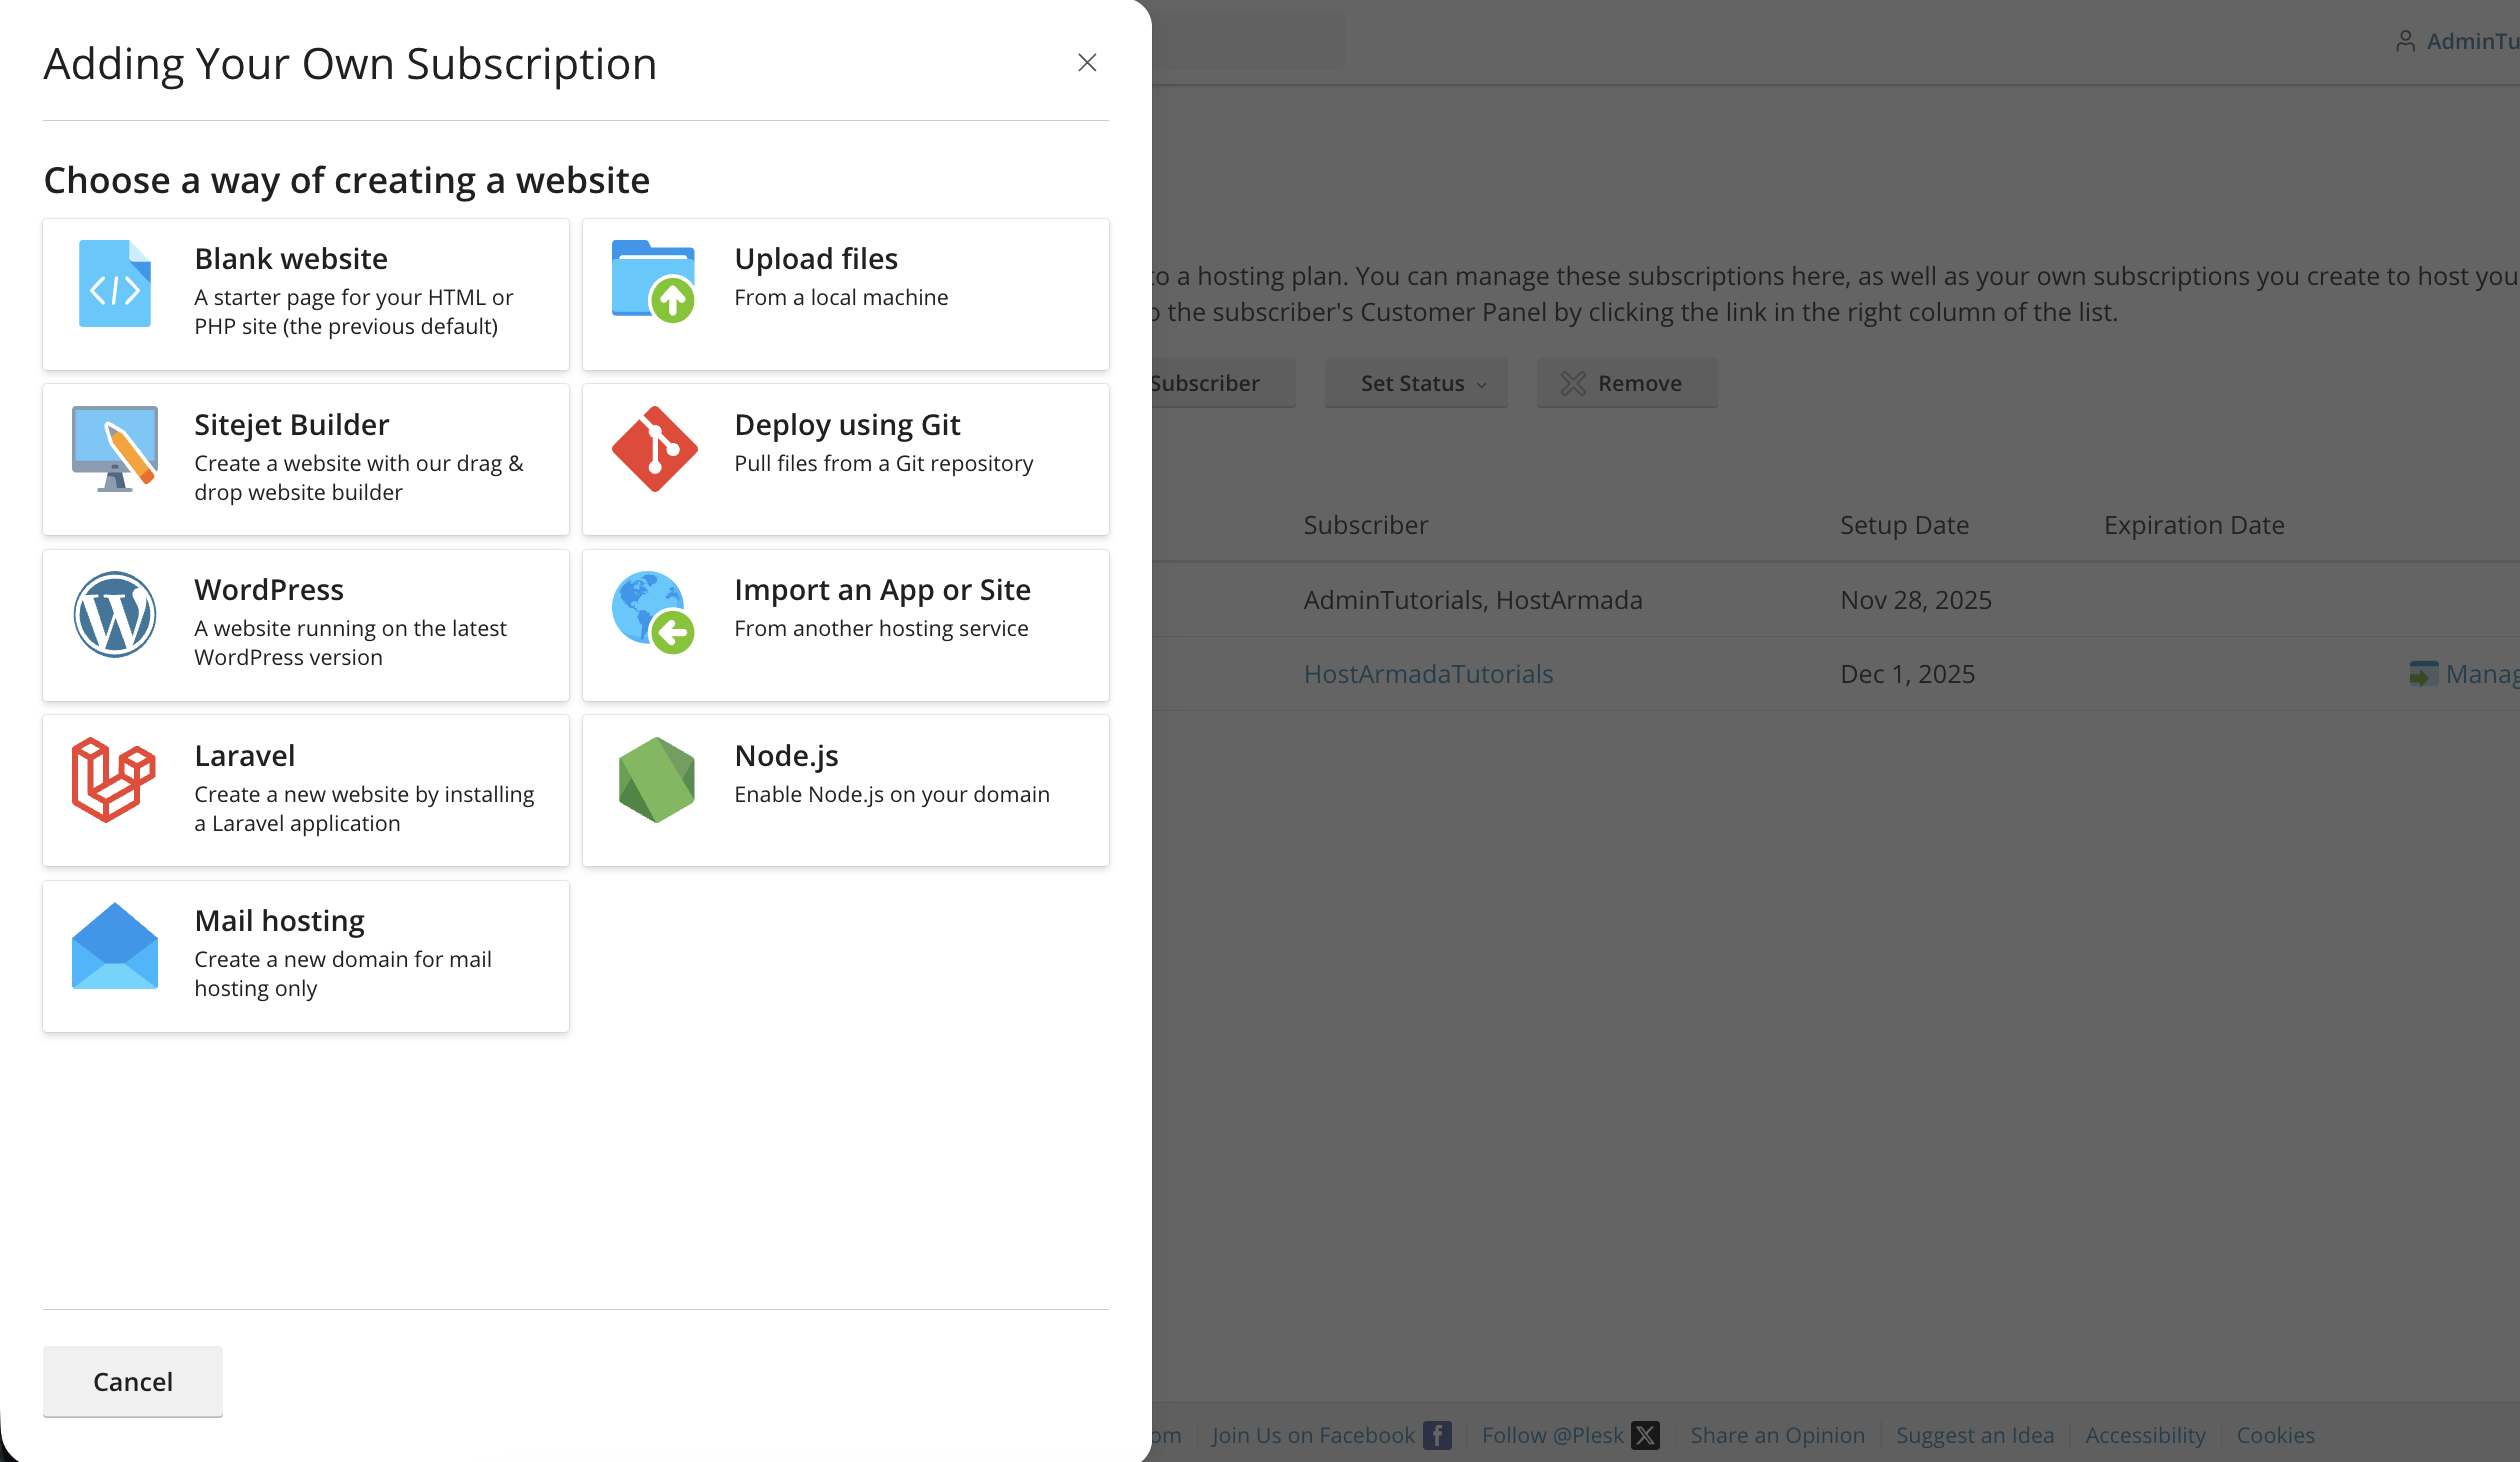Click the Expiration Date column header
The width and height of the screenshot is (2520, 1462).
pos(2194,525)
